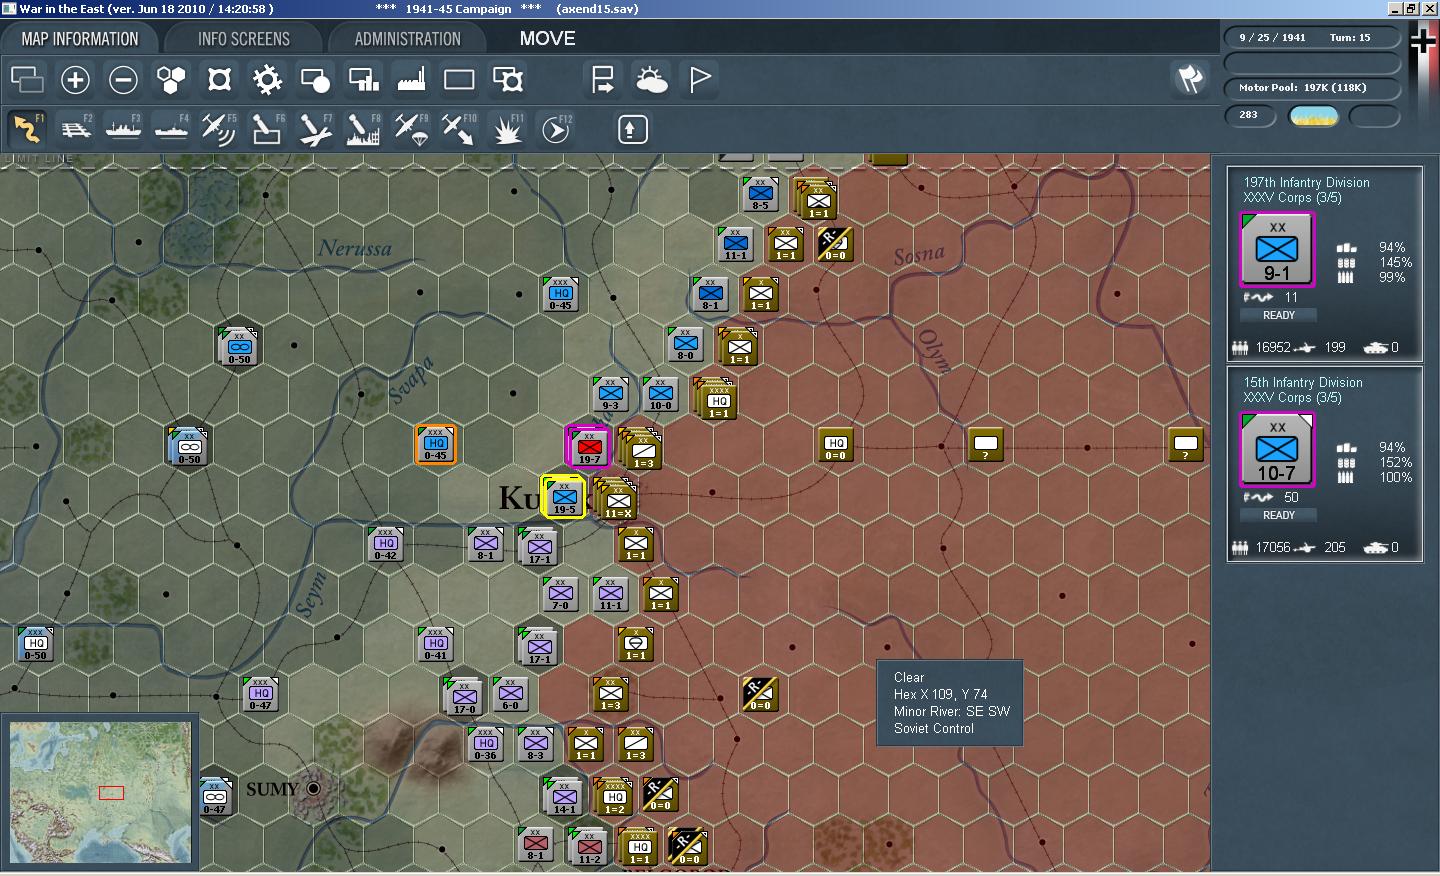The image size is (1440, 876).
Task: Select F7 bomb airfield mode
Action: click(315, 129)
